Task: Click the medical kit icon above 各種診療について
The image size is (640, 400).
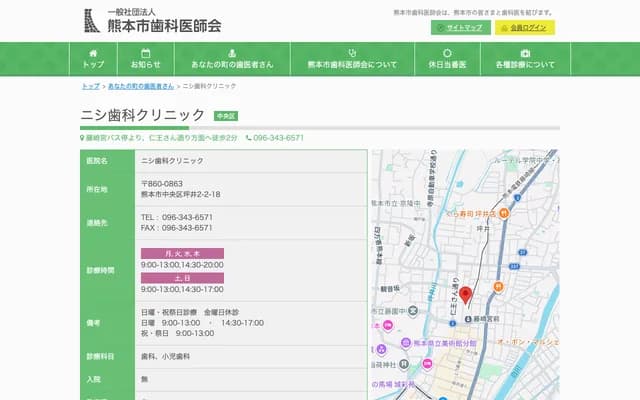Action: pos(525,53)
